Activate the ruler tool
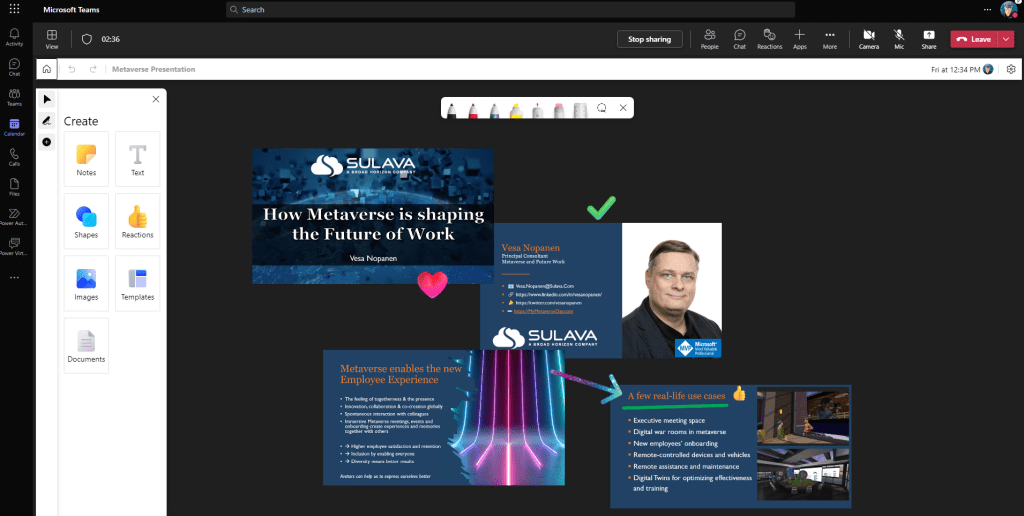Screen dimensions: 1024x516 click(x=580, y=108)
